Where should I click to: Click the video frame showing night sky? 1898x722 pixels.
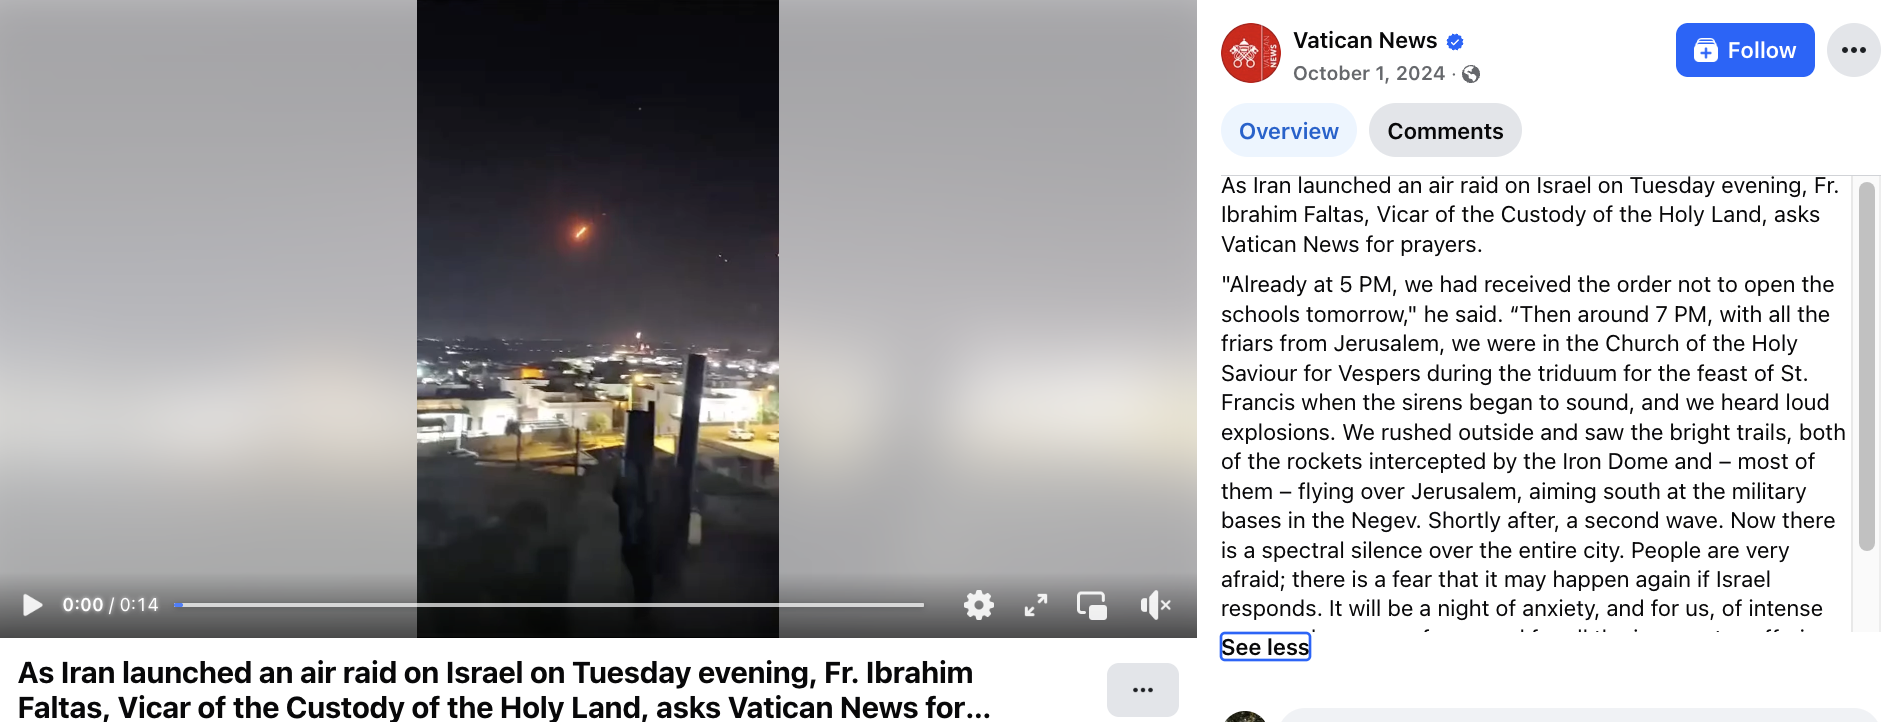598,300
